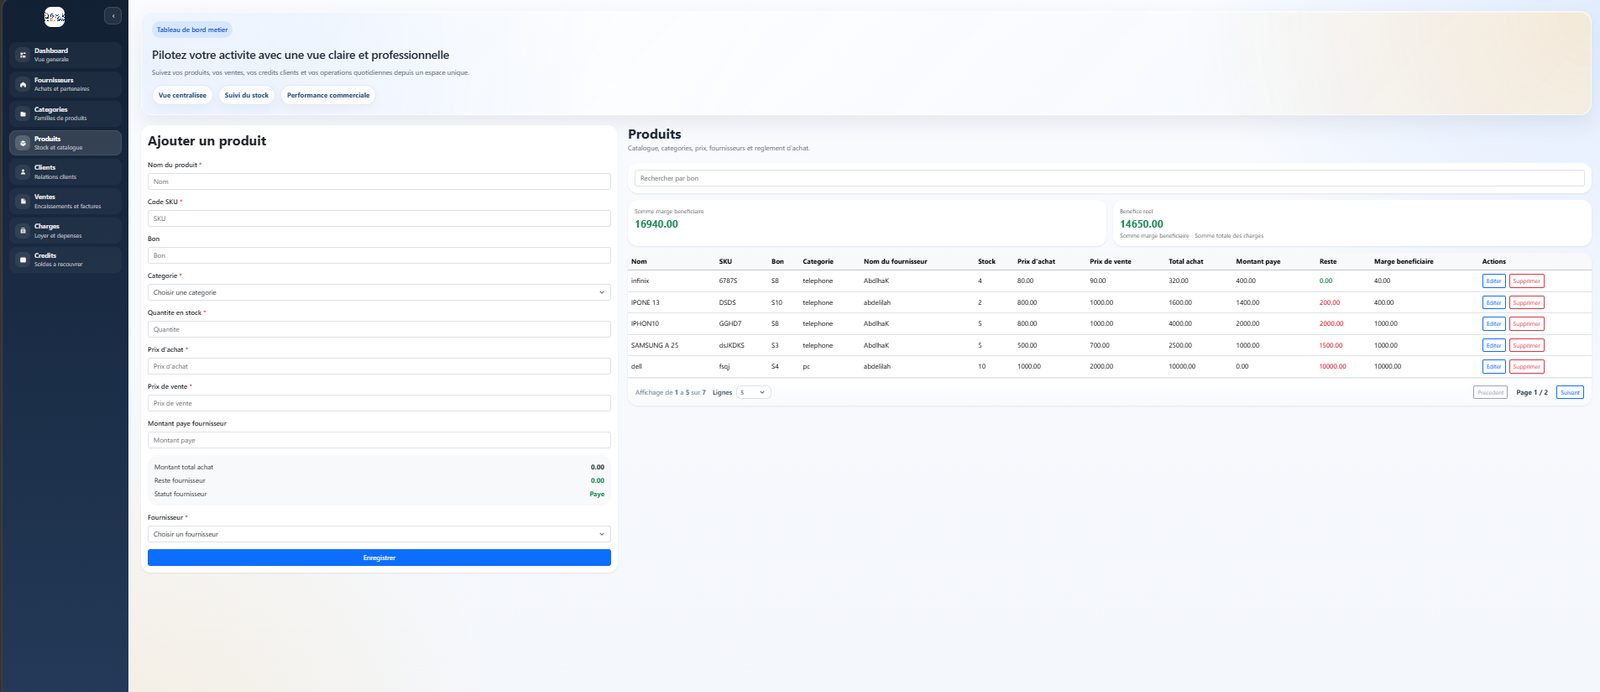The height and width of the screenshot is (692, 1600).
Task: Focus the Quantite en stock field
Action: click(x=379, y=330)
